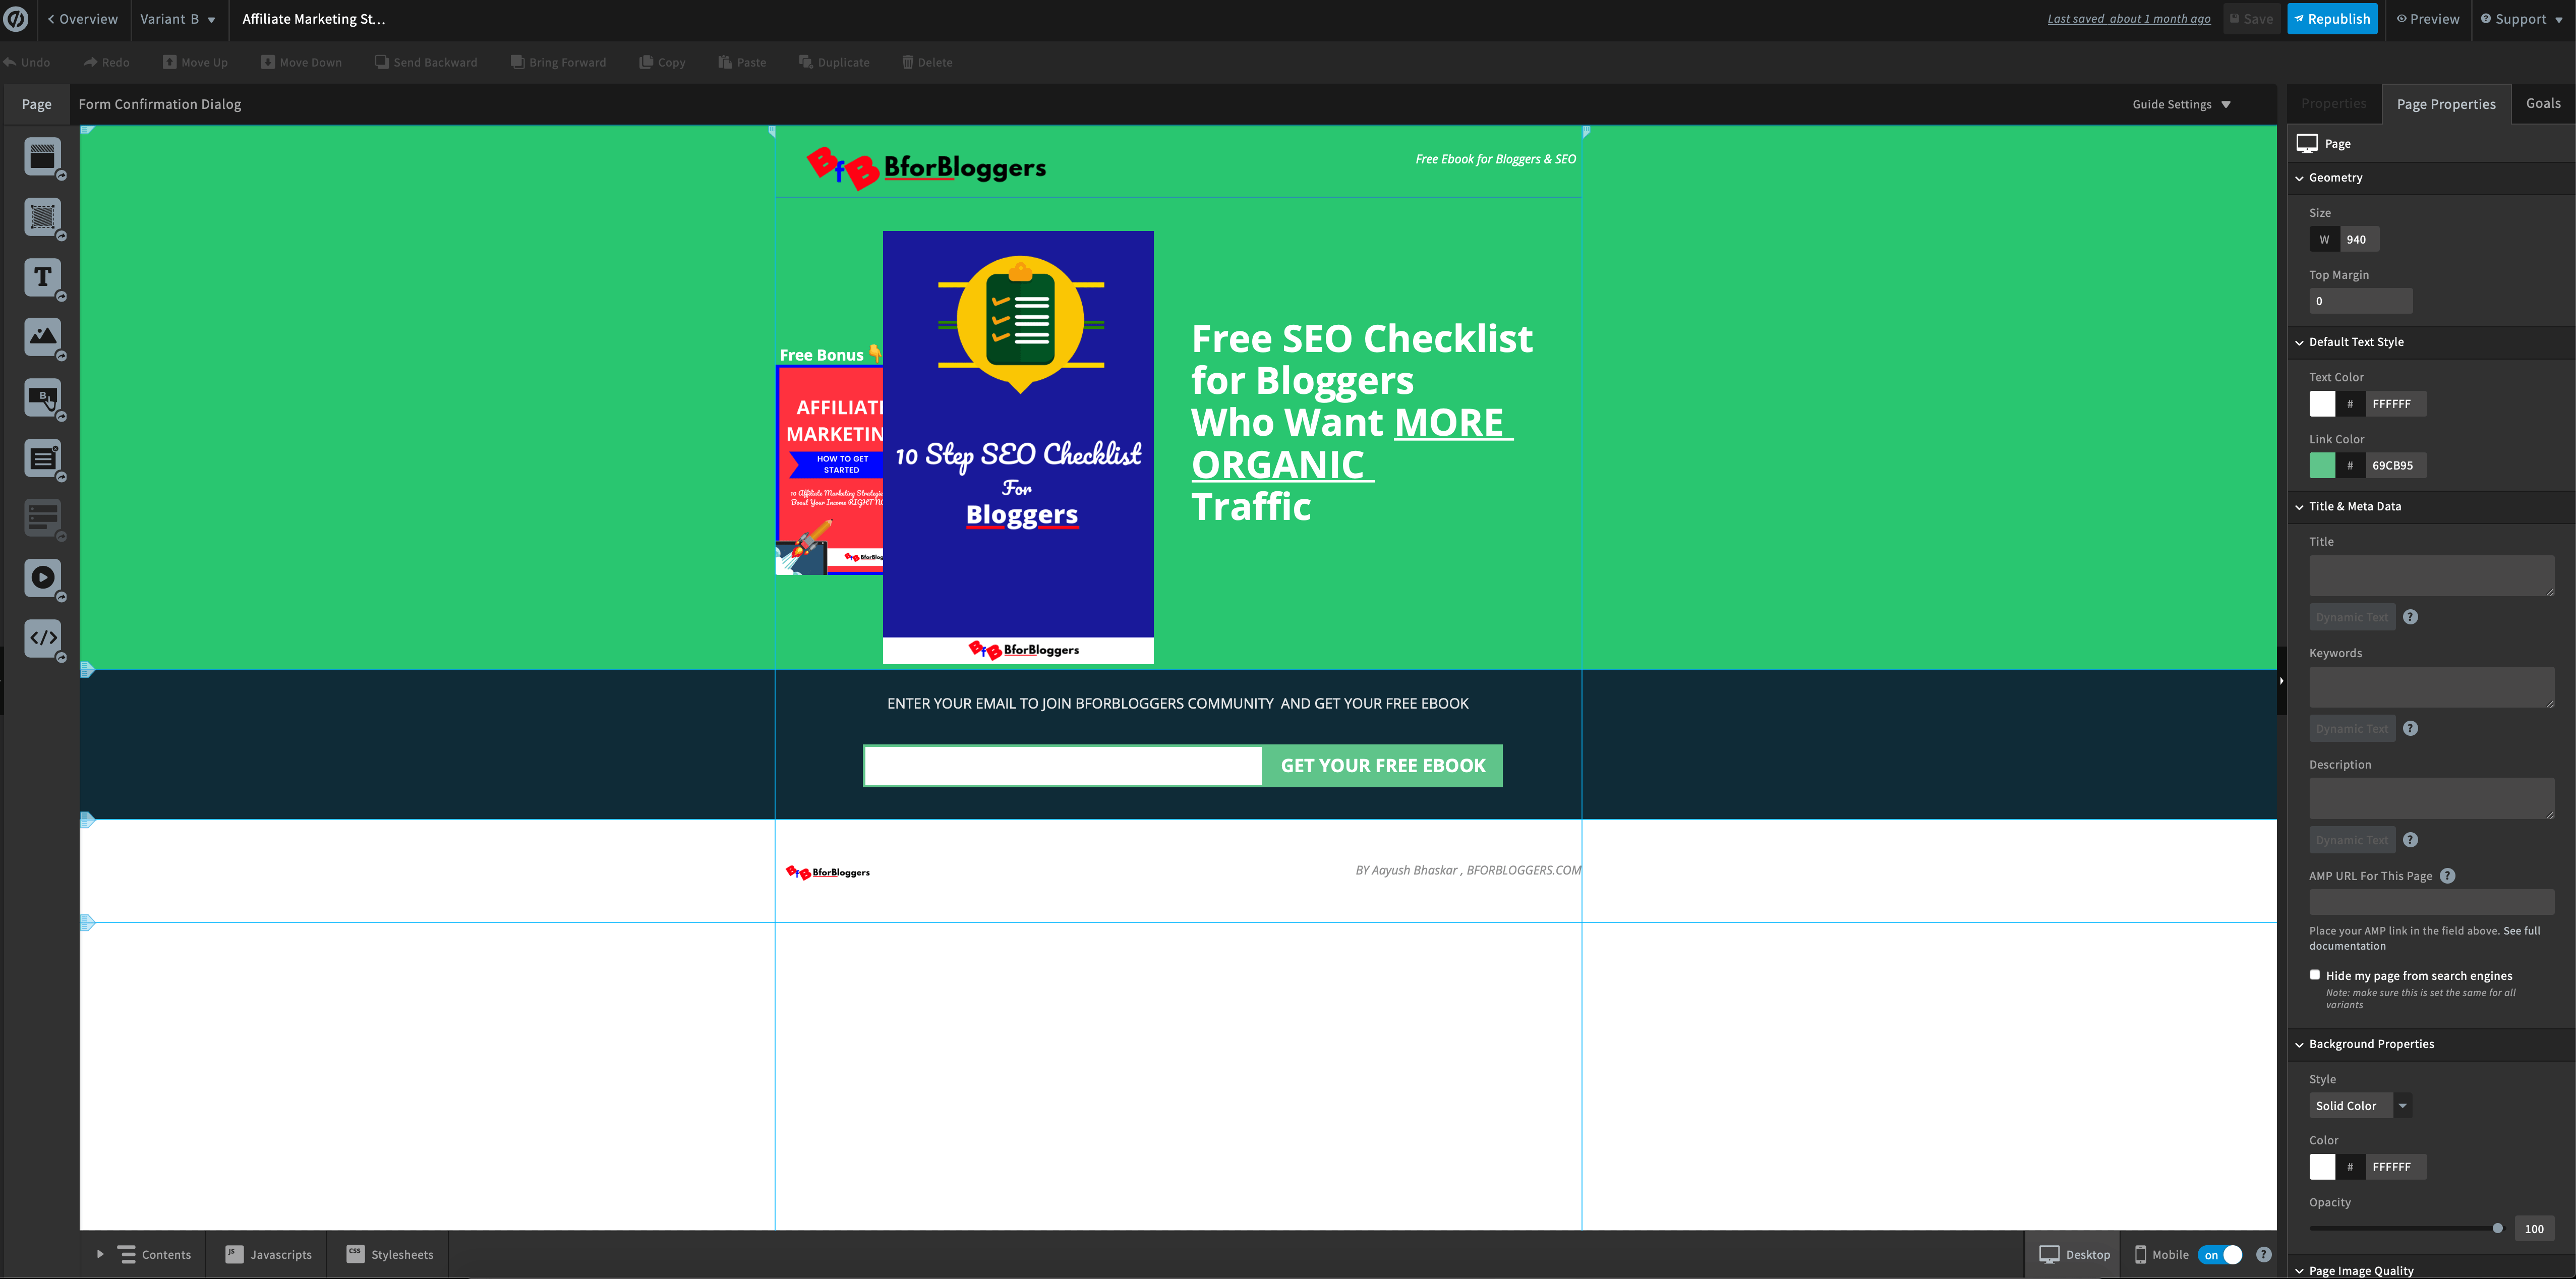Open the Contents panel tab
Image resolution: width=2576 pixels, height=1279 pixels.
click(155, 1255)
